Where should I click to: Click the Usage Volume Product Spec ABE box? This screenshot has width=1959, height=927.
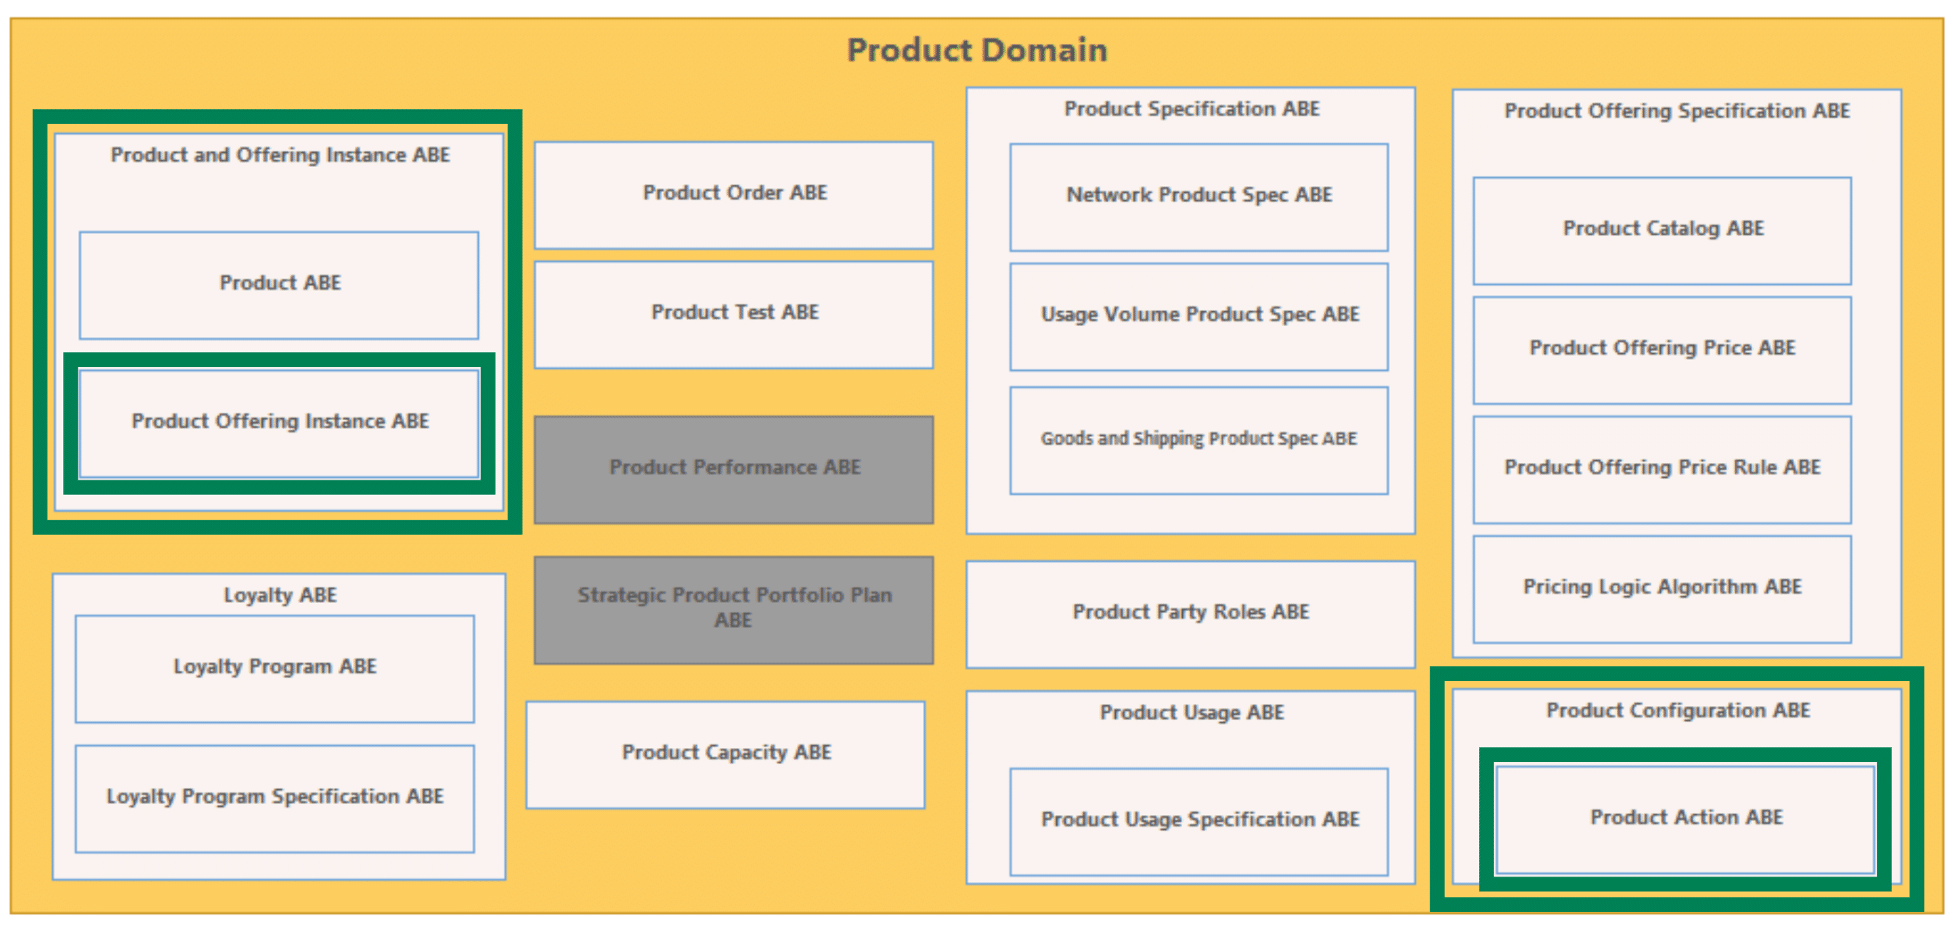[x=1199, y=316]
